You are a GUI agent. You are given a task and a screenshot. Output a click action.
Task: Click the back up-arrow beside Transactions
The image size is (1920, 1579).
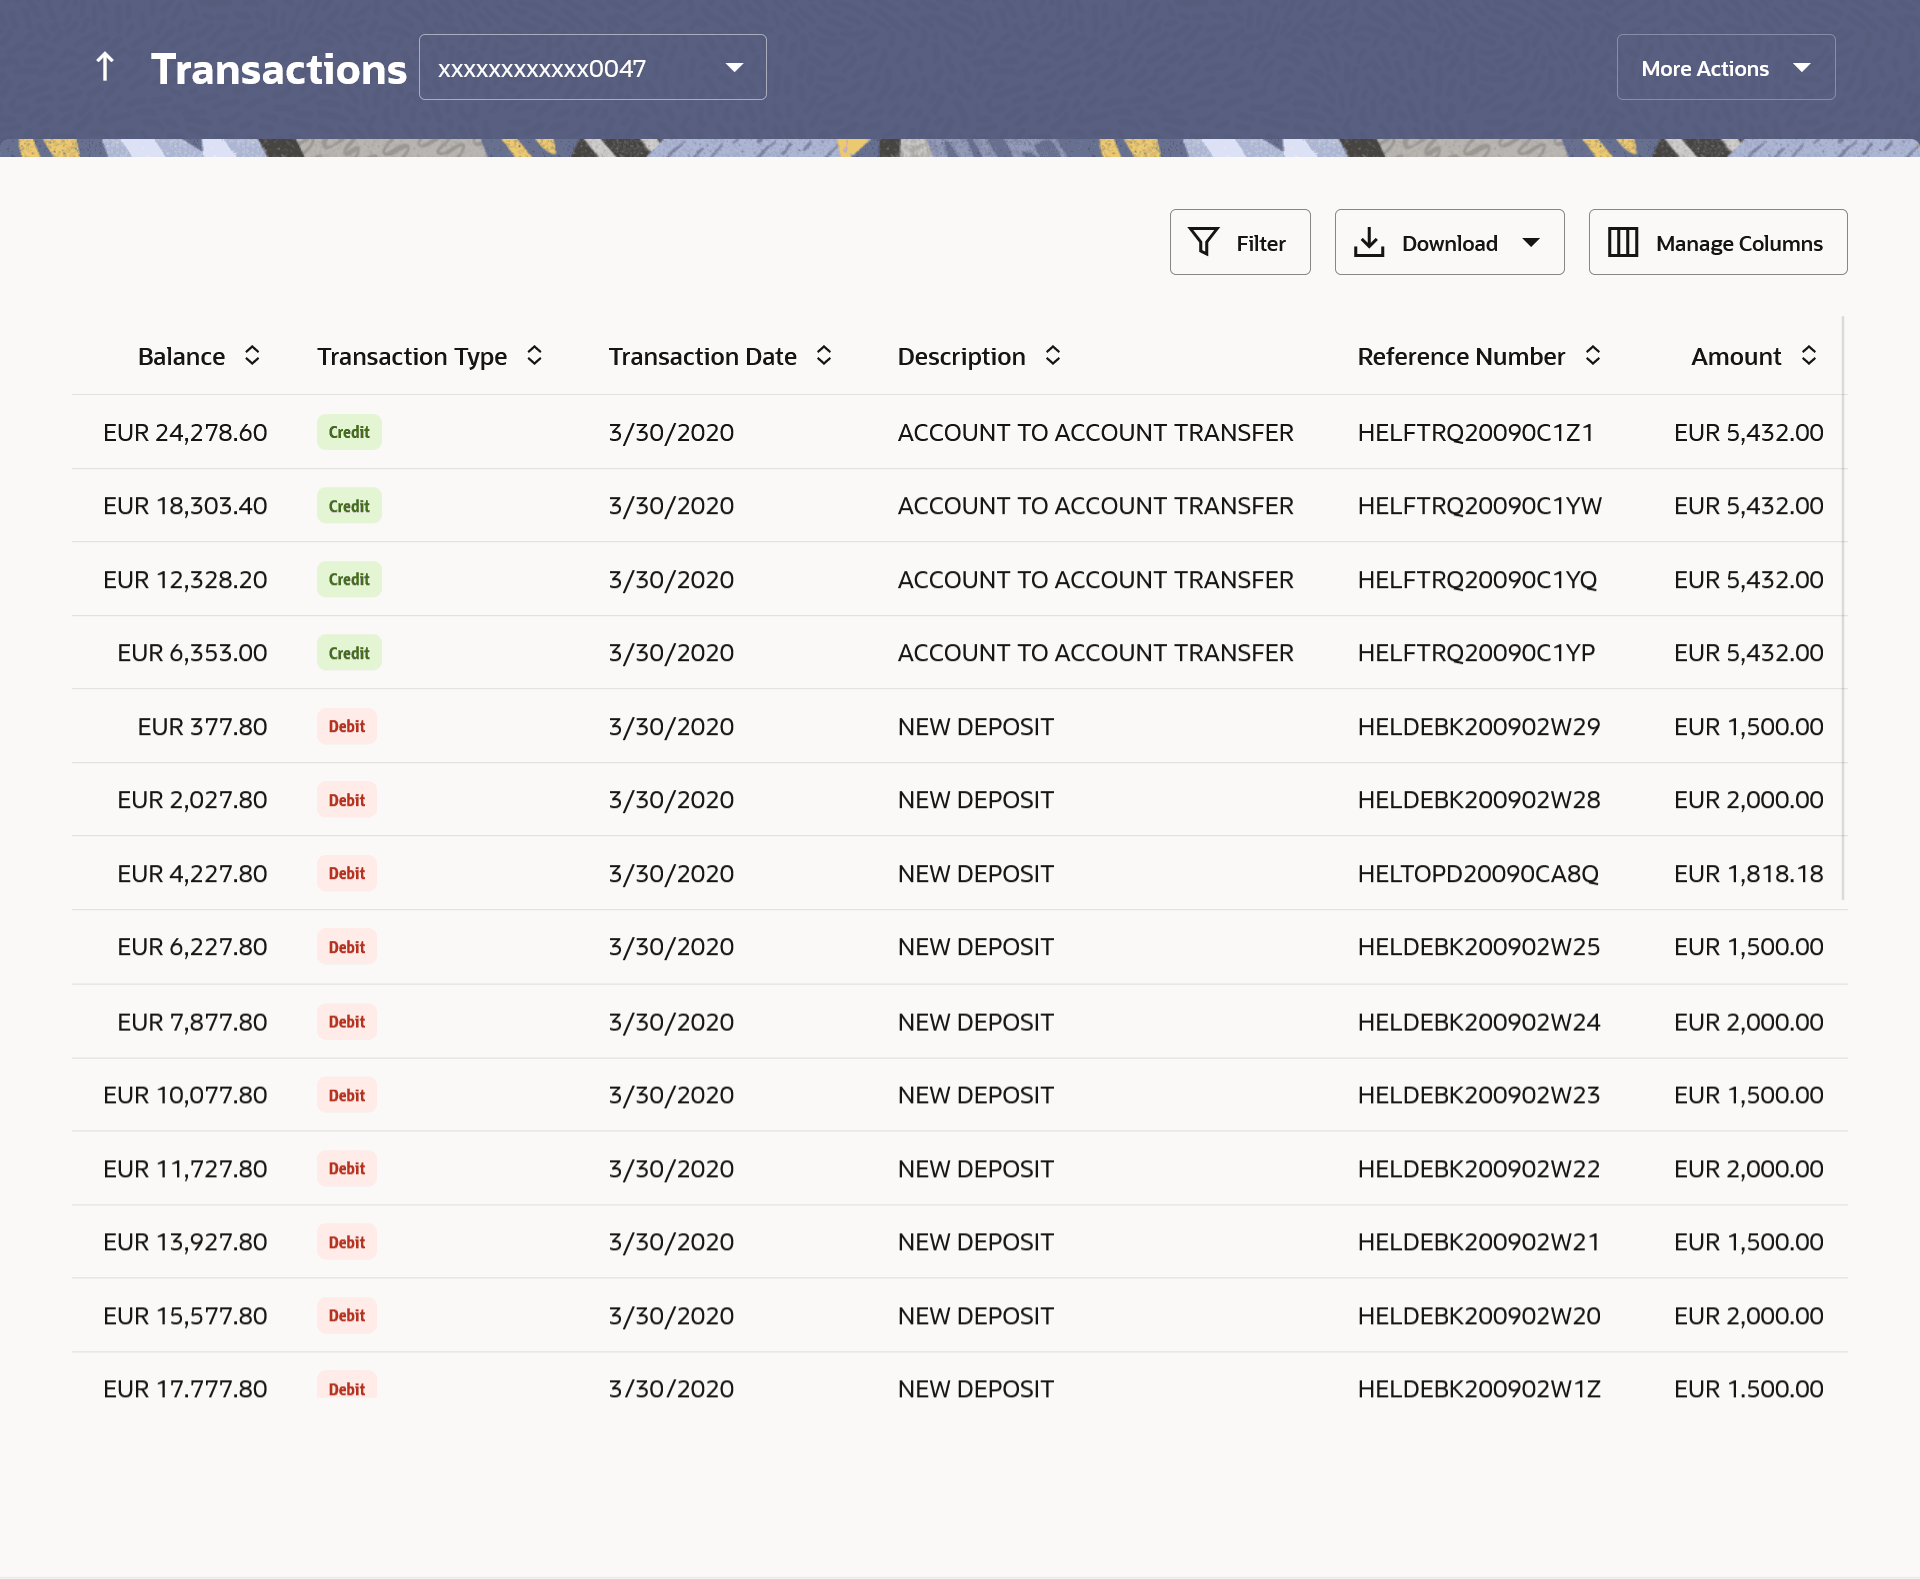[105, 67]
